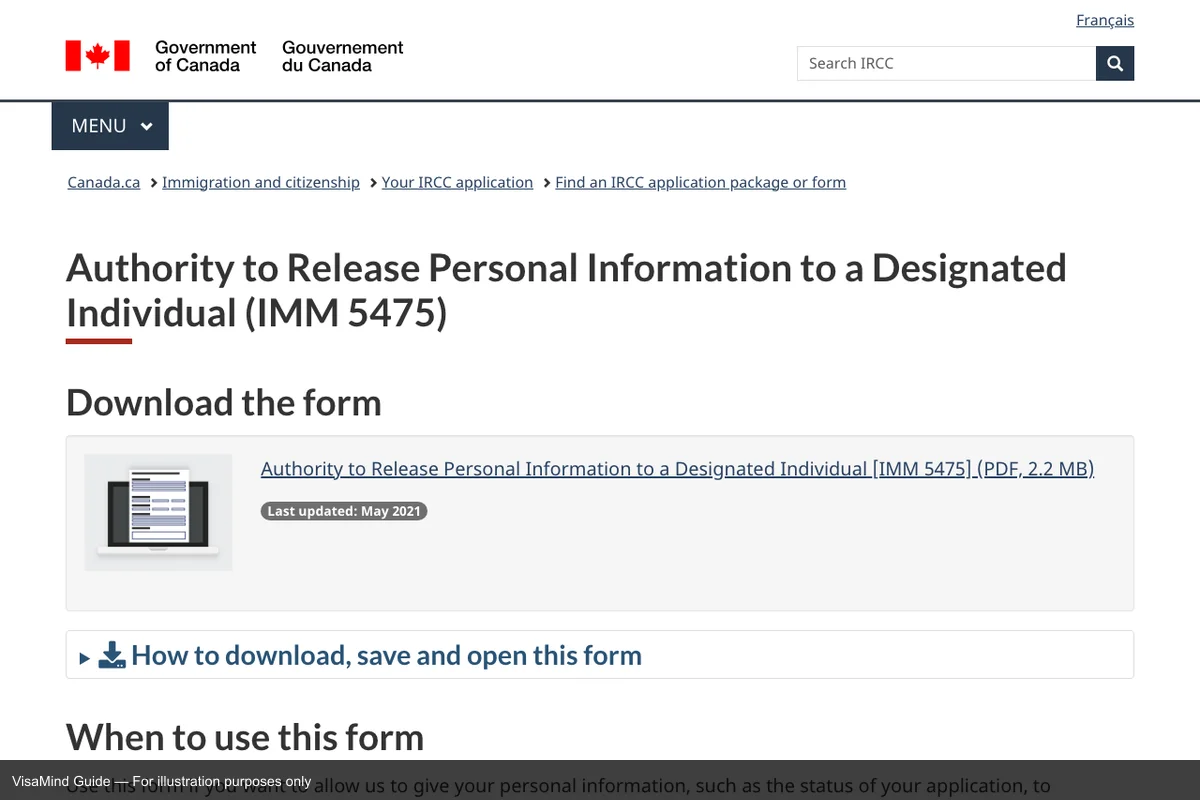Open Find an IRCC application package breadcrumb
Viewport: 1200px width, 800px height.
click(700, 182)
